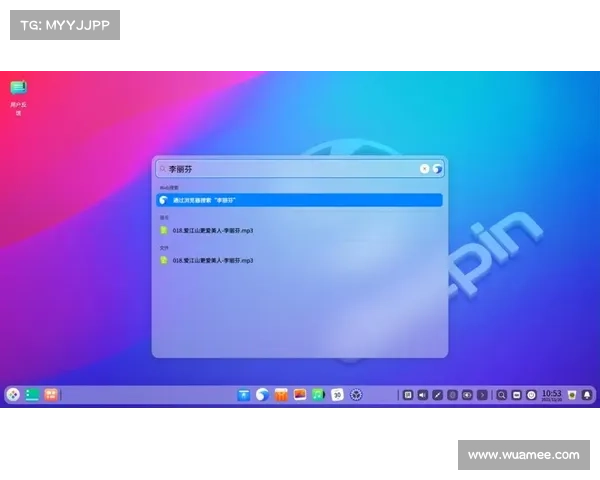Open the notification bell in the tray
The width and height of the screenshot is (600, 480).
coord(587,395)
